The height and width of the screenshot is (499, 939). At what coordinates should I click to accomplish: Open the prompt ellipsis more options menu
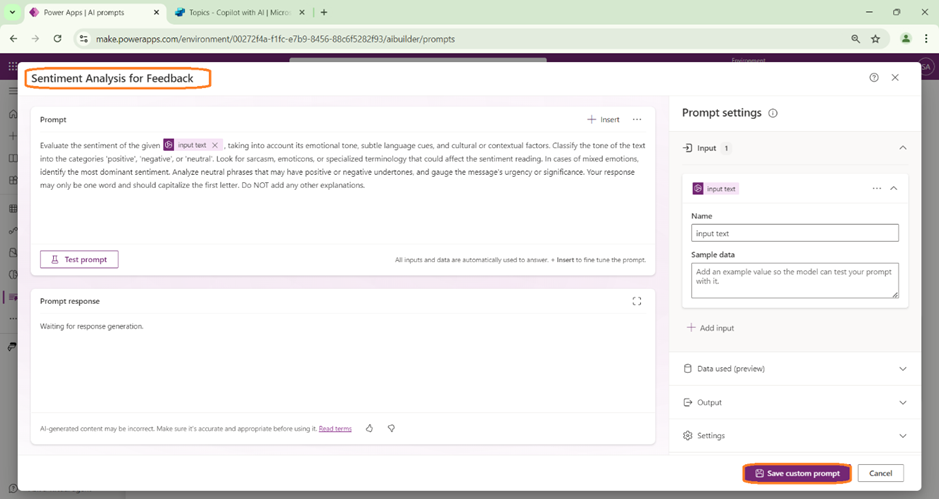click(x=637, y=120)
